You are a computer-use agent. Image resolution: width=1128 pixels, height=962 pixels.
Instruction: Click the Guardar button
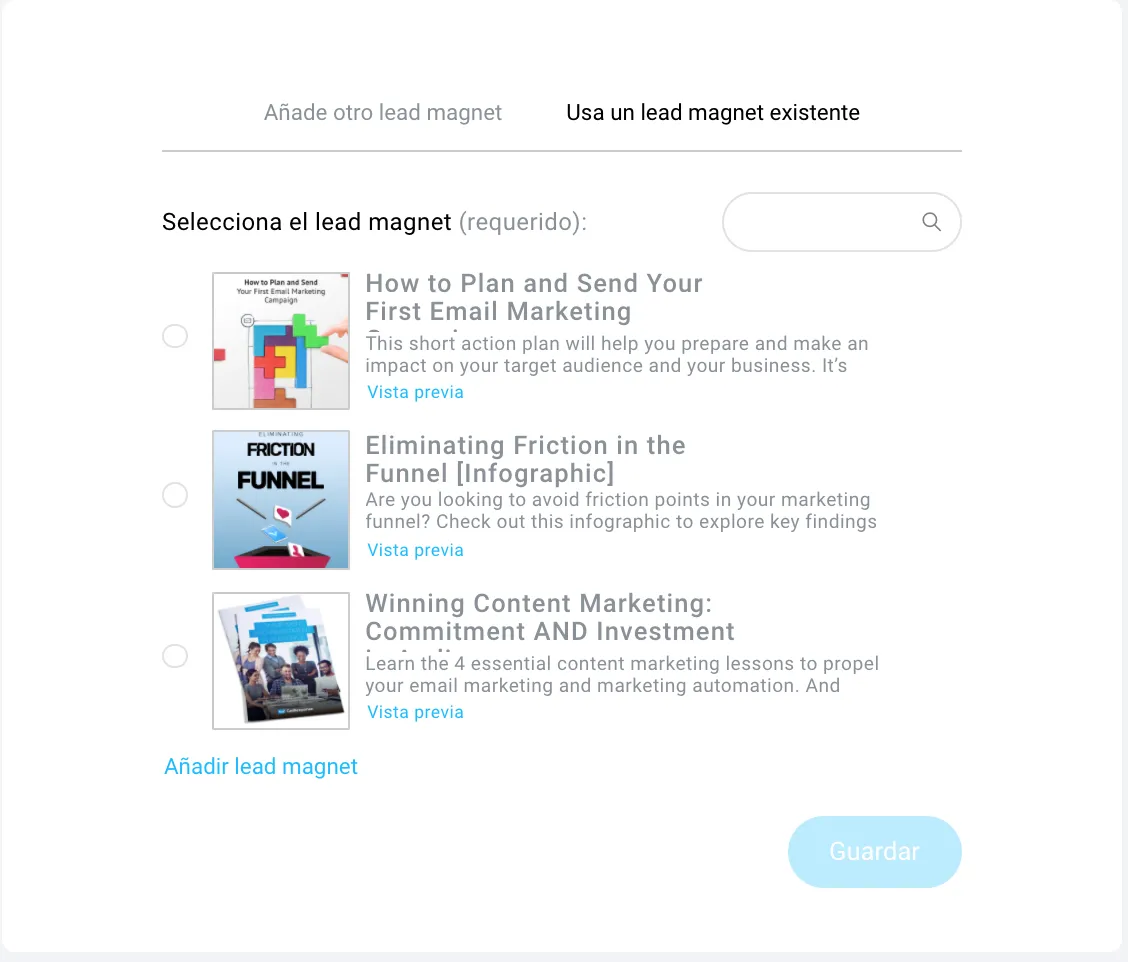pos(875,851)
